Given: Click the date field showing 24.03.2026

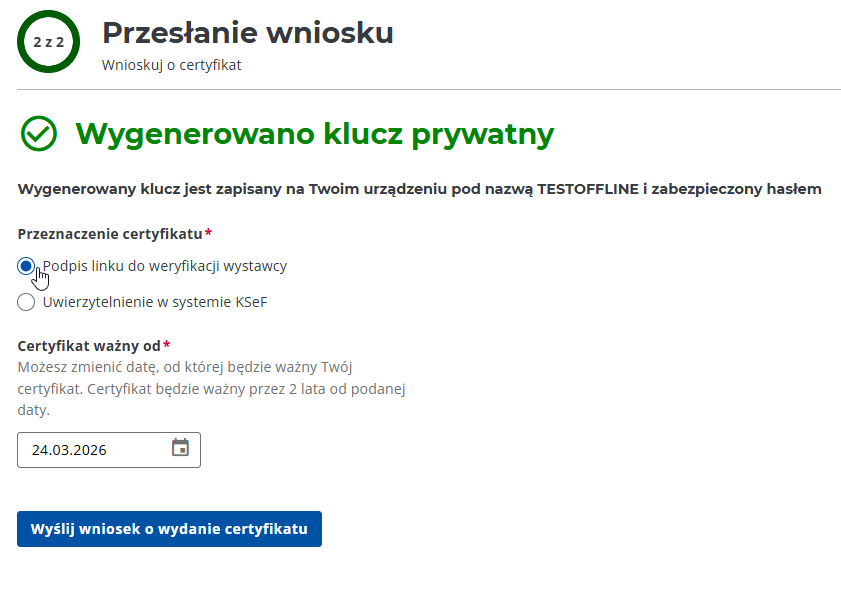Looking at the screenshot, I should pos(95,450).
